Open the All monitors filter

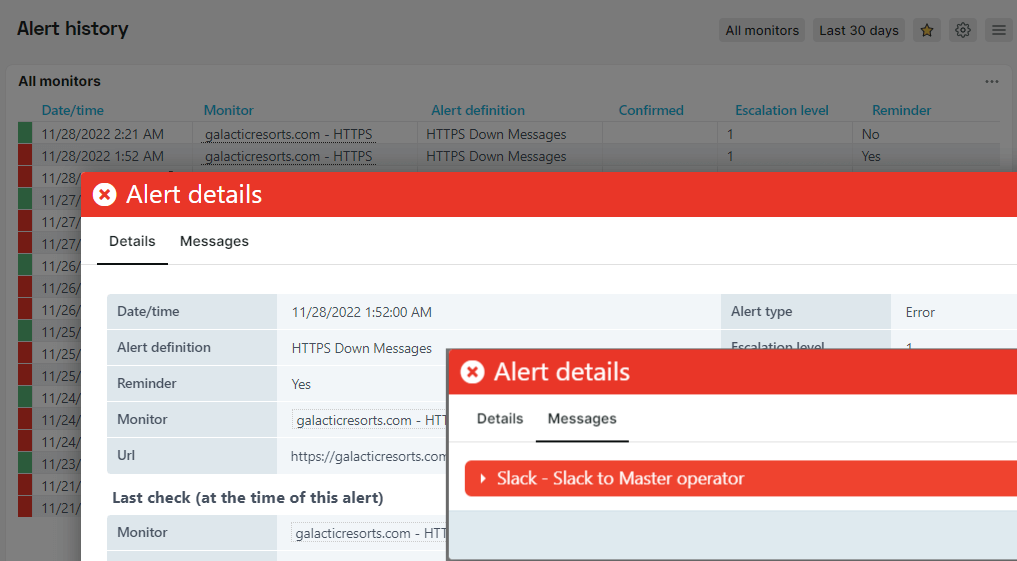[x=761, y=30]
